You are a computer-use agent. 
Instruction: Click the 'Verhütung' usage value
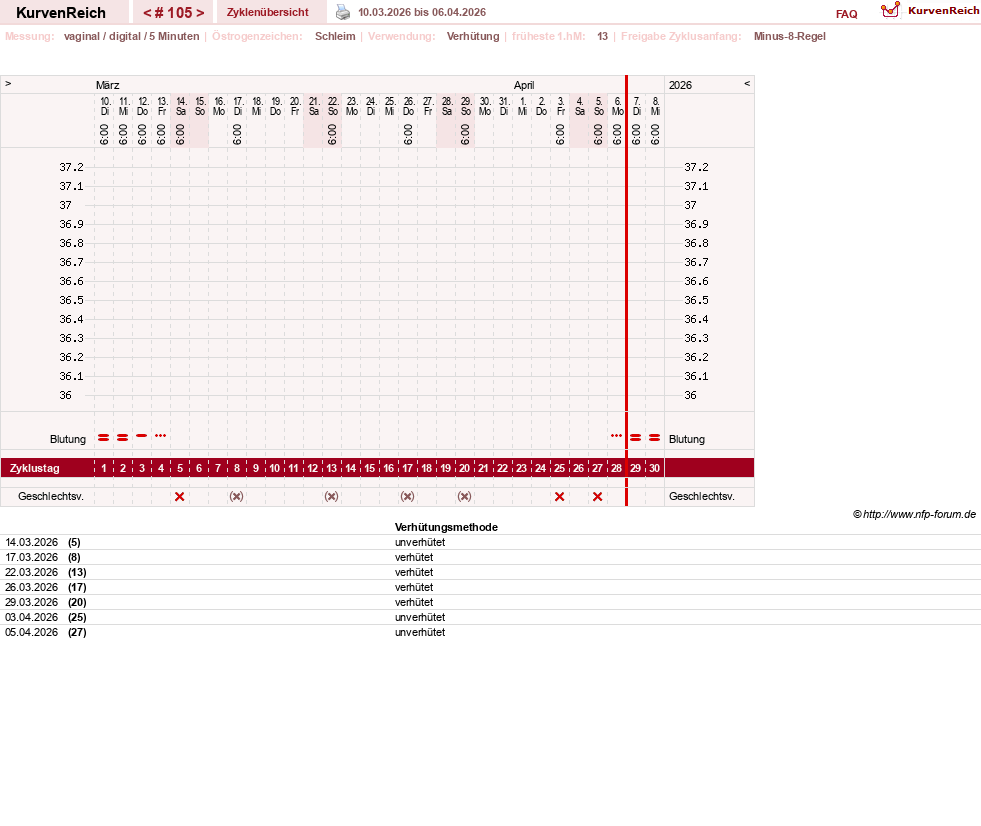[473, 36]
